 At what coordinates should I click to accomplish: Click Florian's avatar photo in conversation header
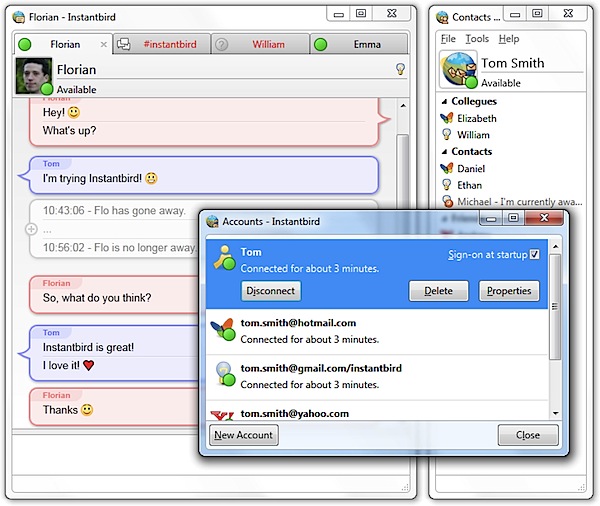[x=34, y=76]
